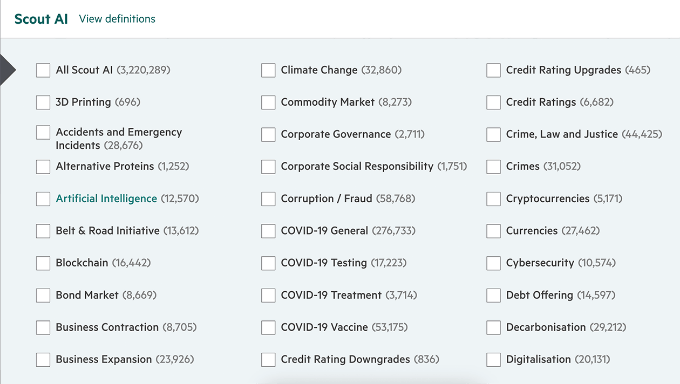680x384 pixels.
Task: Tick the Credit Rating Upgrades checkbox
Action: click(x=494, y=70)
